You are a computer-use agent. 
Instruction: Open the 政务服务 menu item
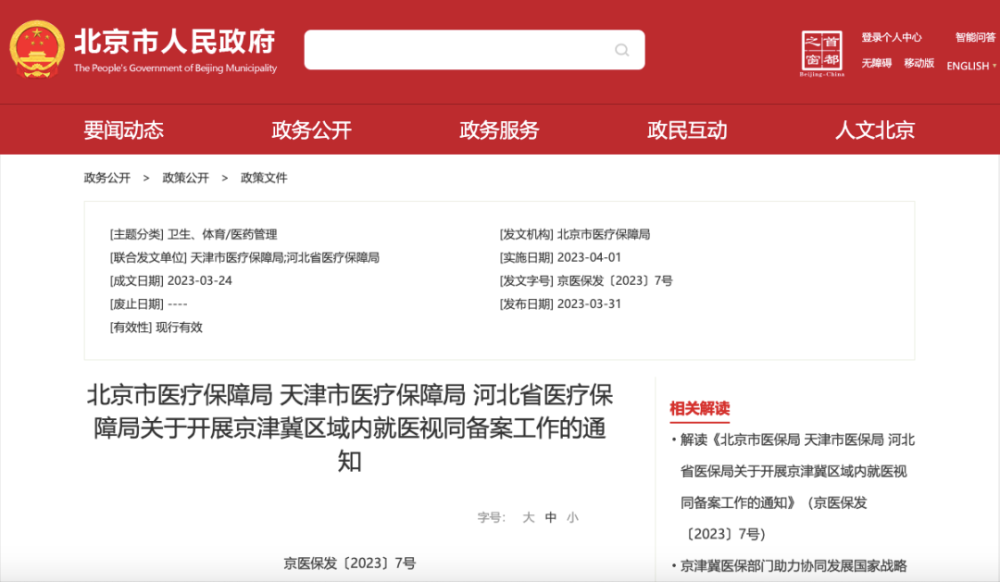pos(497,130)
